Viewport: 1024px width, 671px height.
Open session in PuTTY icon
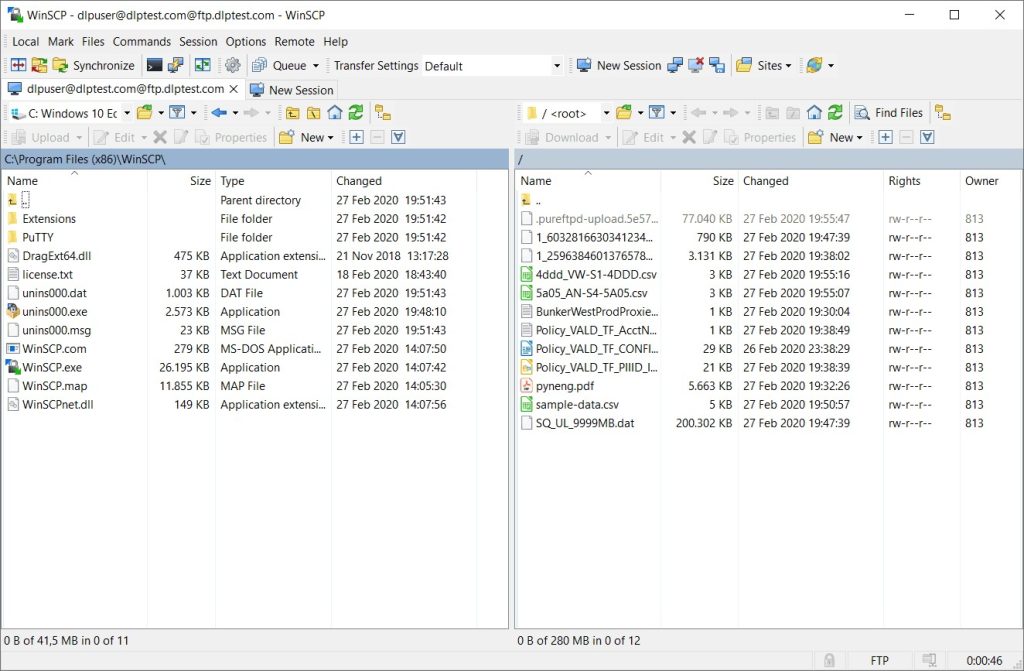point(175,65)
